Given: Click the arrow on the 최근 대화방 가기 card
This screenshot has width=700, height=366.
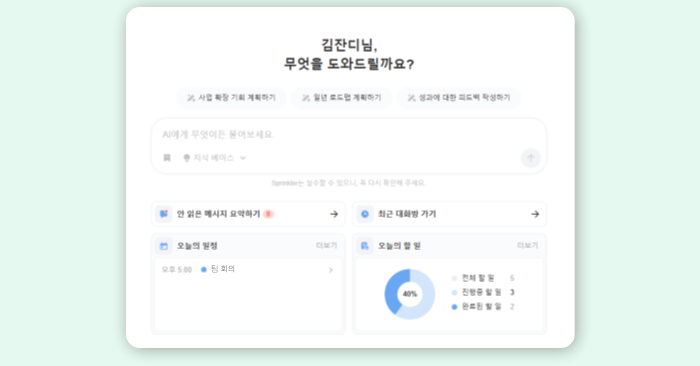Looking at the screenshot, I should coord(535,214).
